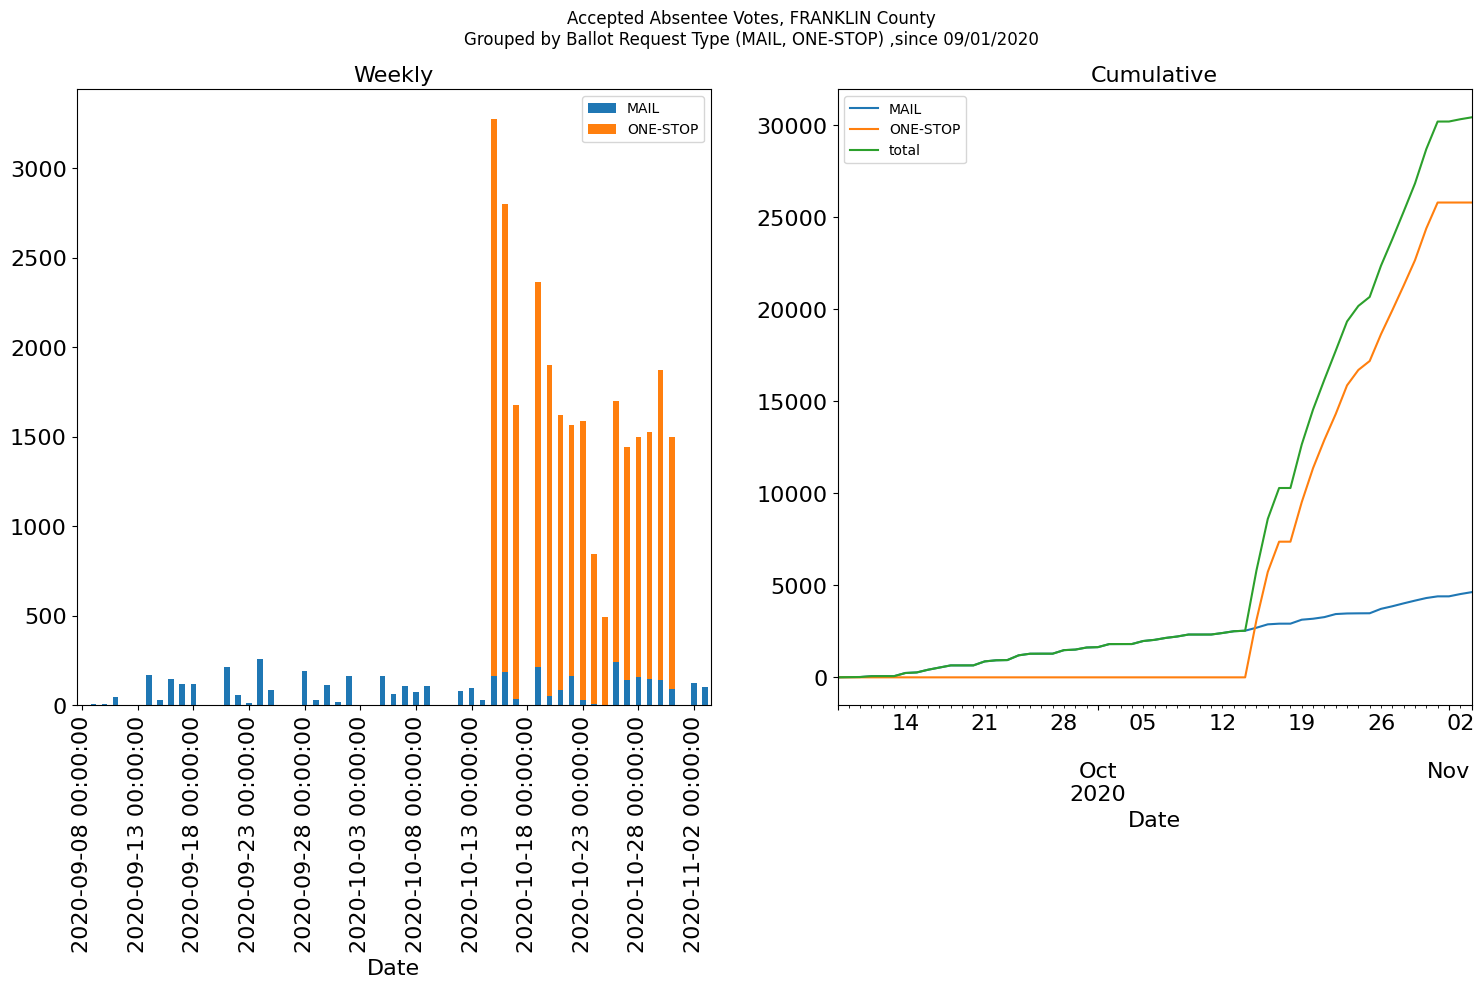This screenshot has width=1484, height=988.
Task: Click the 12 tick label on Cumulative x-axis
Action: tap(1222, 723)
